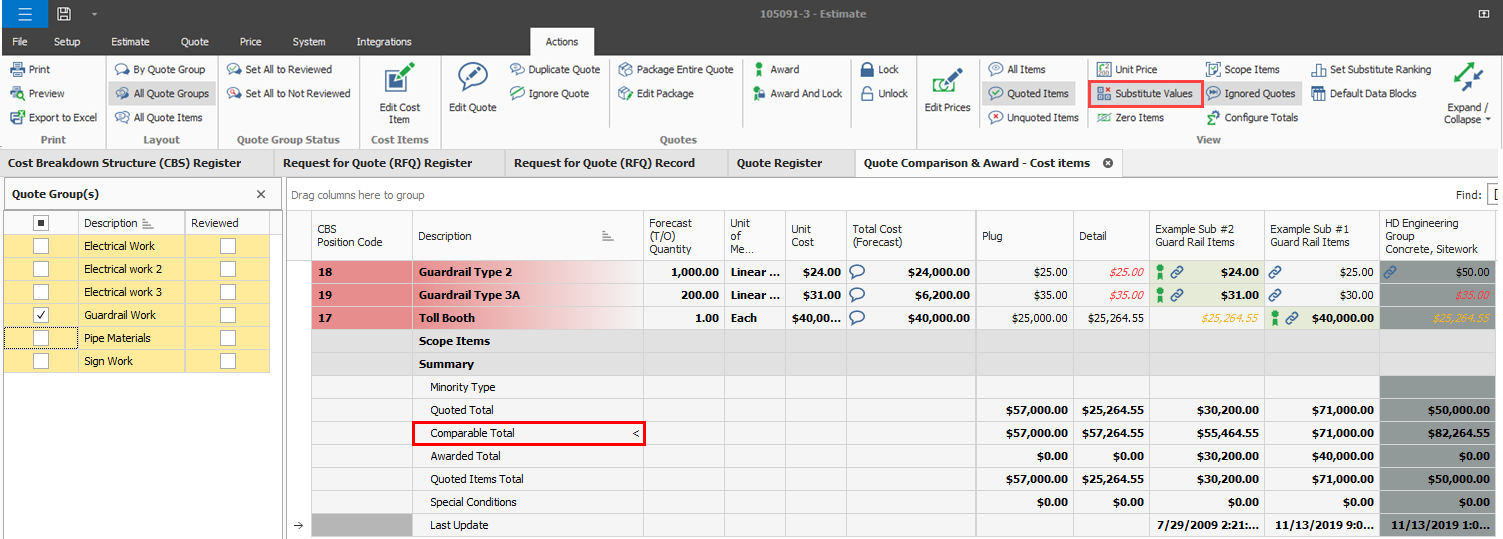This screenshot has width=1503, height=539.
Task: Switch to the Quote Register tab
Action: point(779,163)
